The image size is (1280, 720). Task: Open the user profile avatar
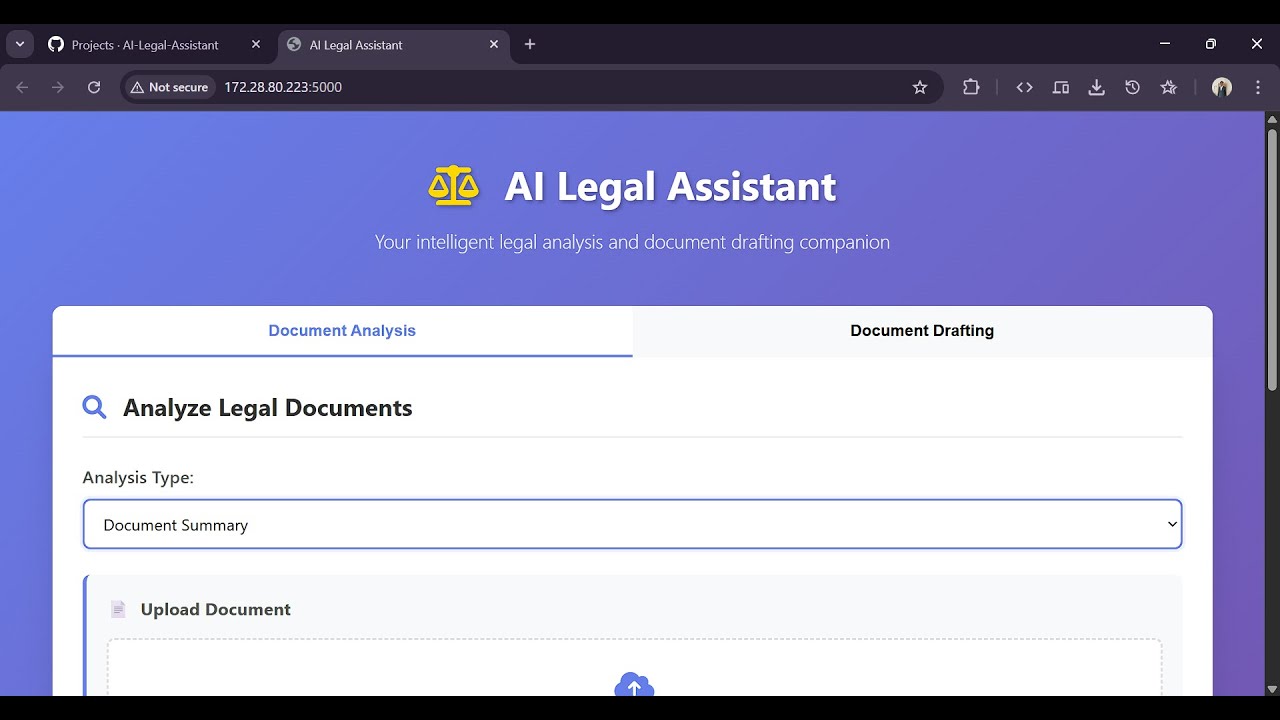pyautogui.click(x=1222, y=87)
